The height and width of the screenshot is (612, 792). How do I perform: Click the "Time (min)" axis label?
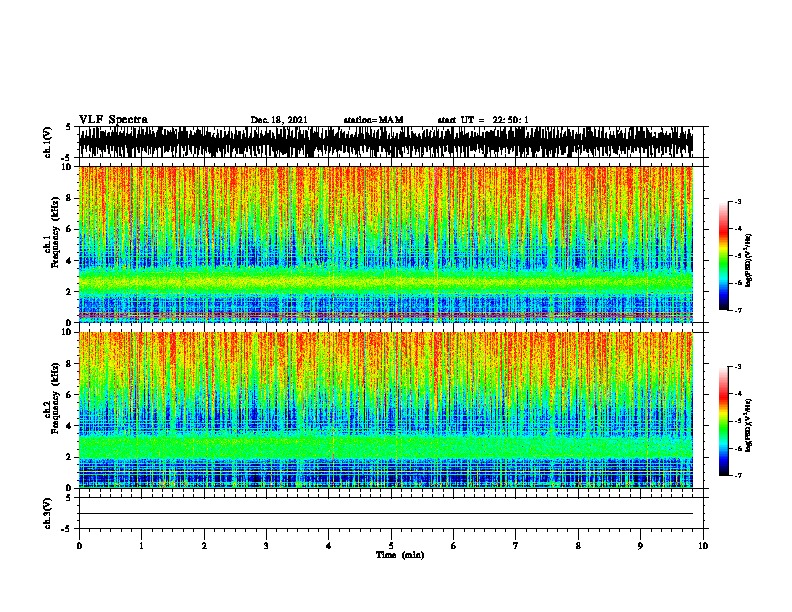pyautogui.click(x=400, y=555)
